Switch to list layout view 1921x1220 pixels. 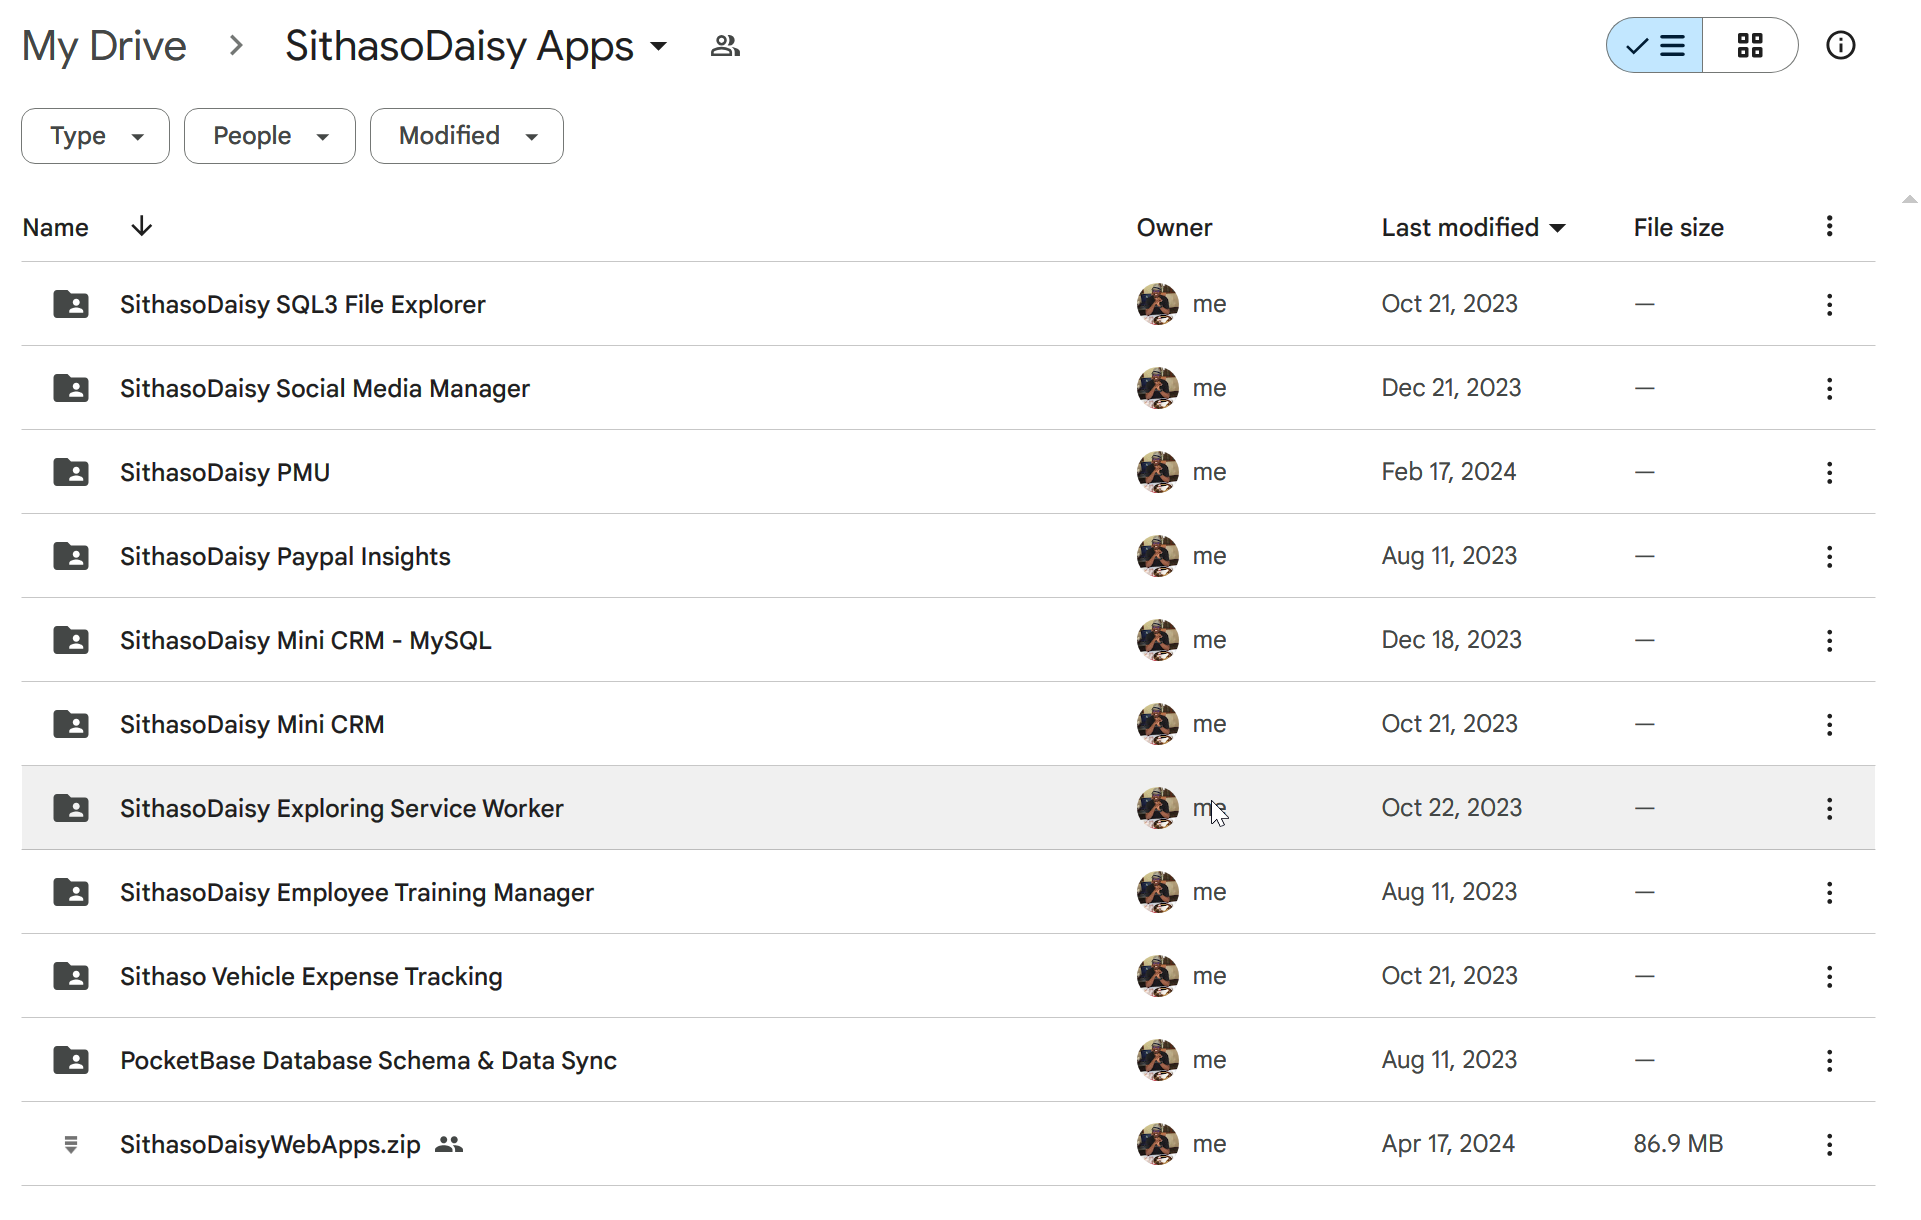point(1655,45)
